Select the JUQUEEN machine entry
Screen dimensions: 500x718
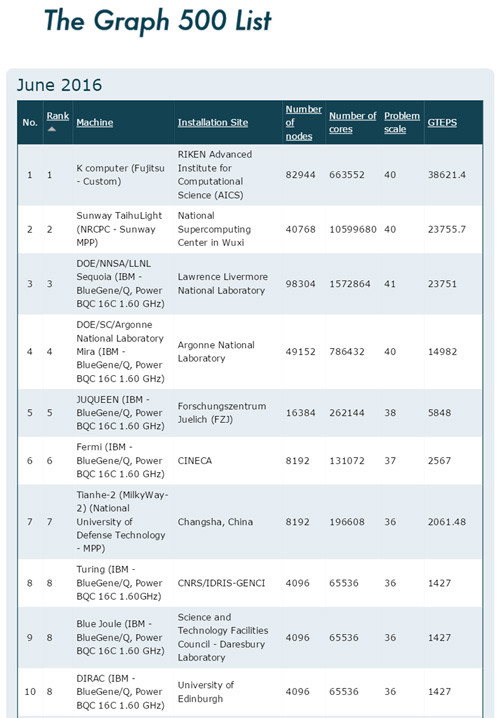tap(120, 413)
